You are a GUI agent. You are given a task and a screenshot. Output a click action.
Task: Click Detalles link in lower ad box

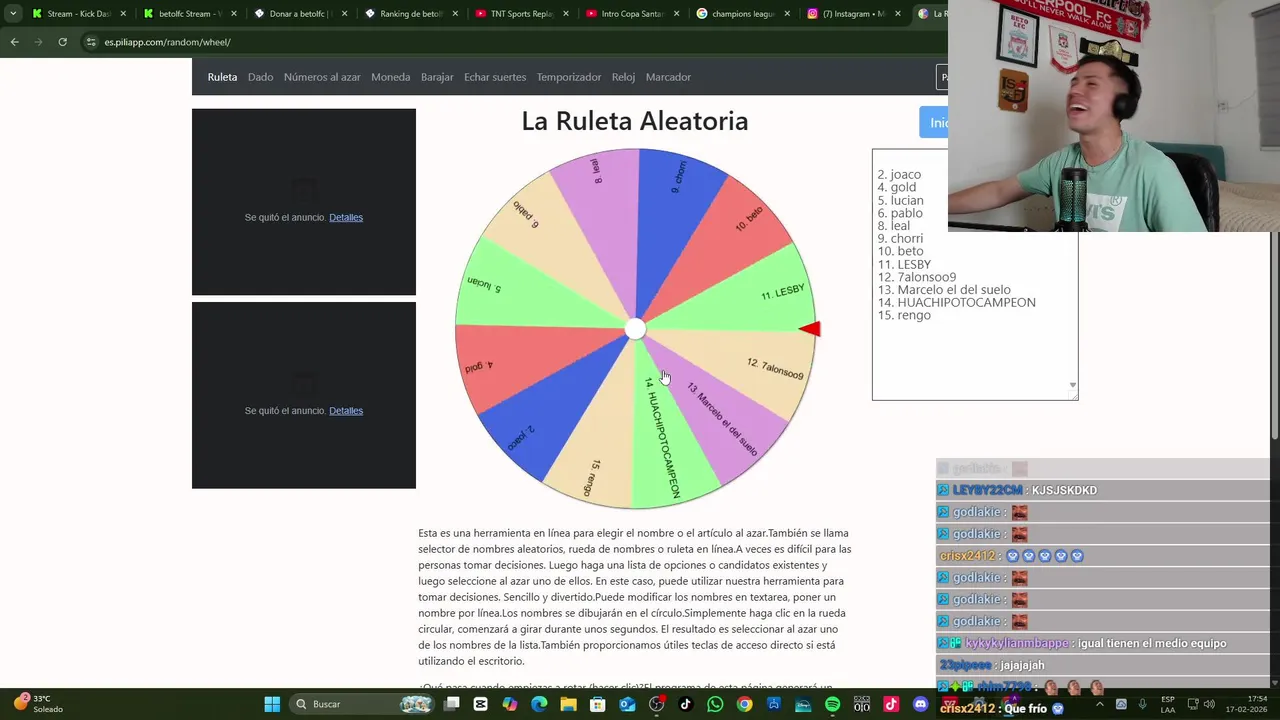tap(346, 410)
